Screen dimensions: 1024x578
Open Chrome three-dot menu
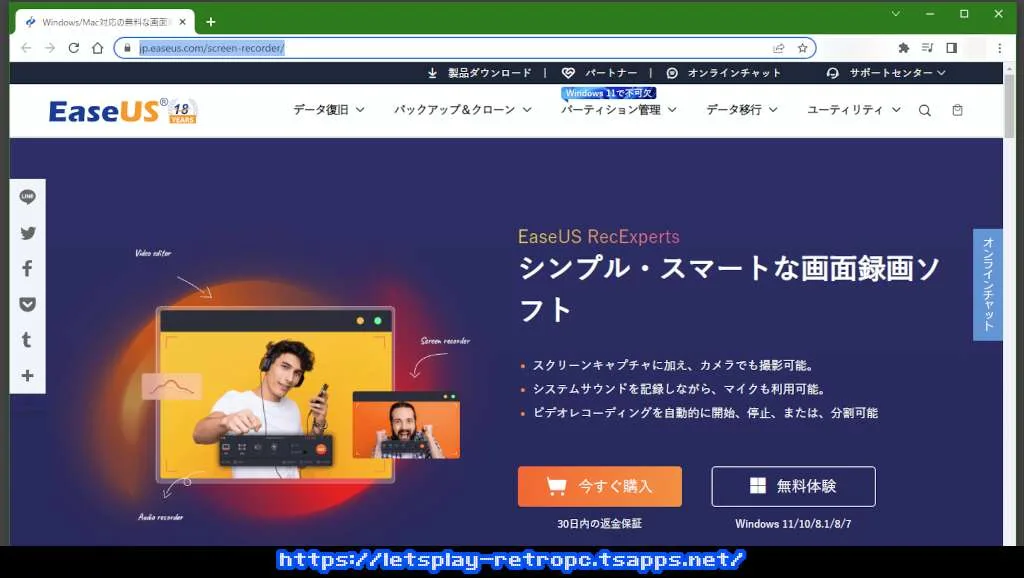[x=999, y=48]
